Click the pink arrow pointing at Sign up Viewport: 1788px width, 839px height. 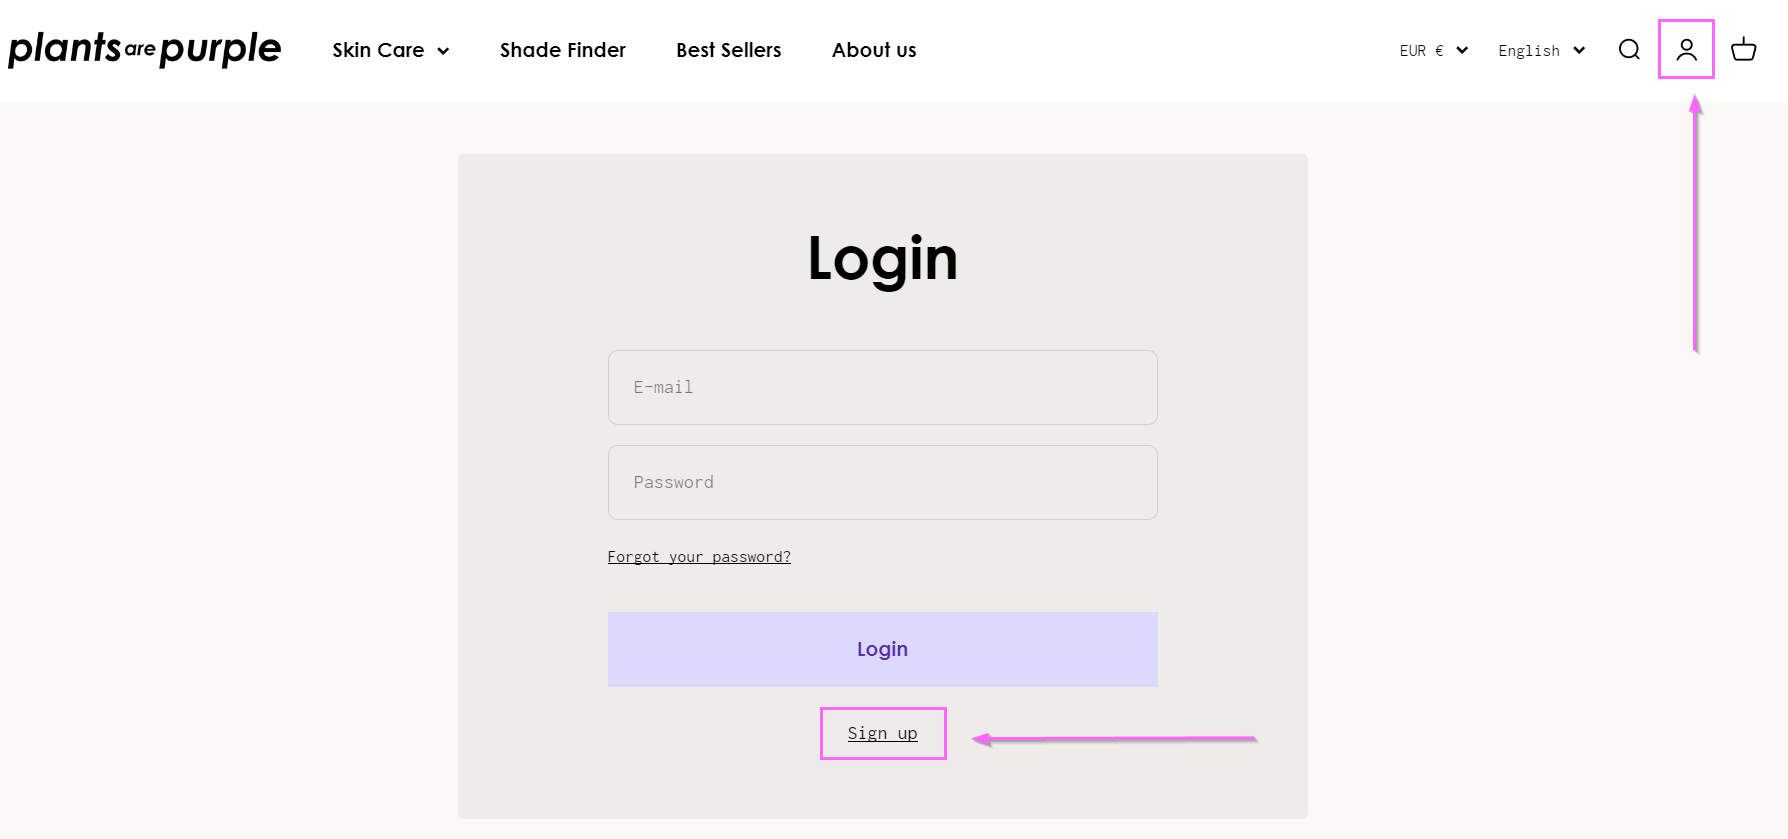[1114, 739]
